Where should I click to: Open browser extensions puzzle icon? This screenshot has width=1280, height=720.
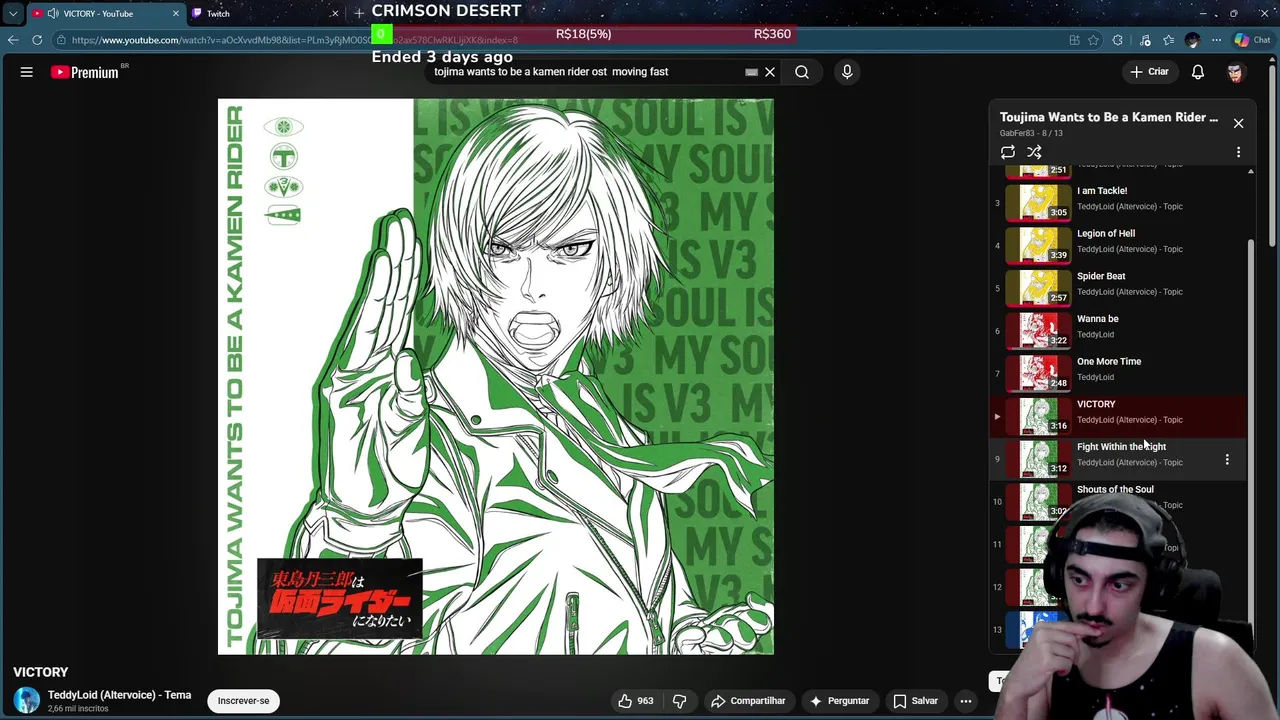1118,40
